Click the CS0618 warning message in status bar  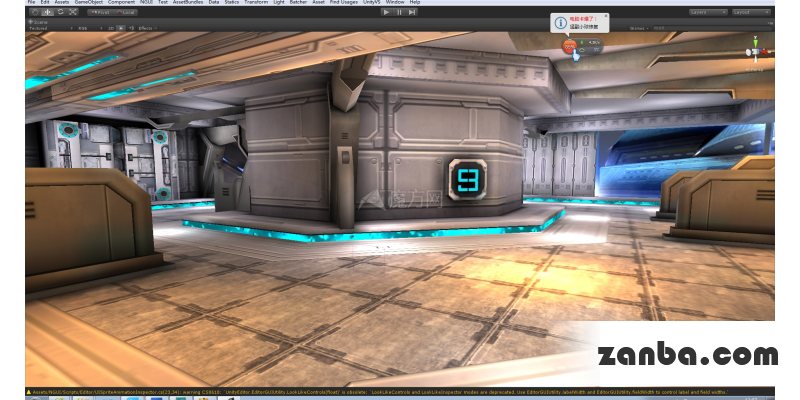pyautogui.click(x=380, y=392)
